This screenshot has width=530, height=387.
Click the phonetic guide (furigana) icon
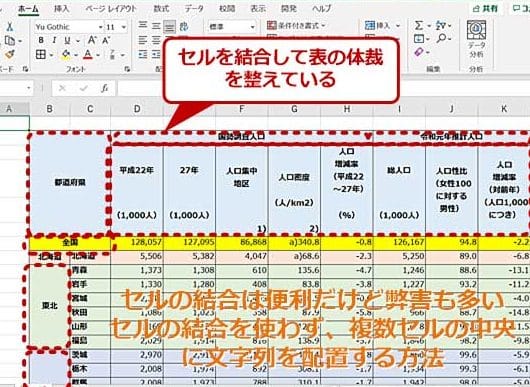113,54
